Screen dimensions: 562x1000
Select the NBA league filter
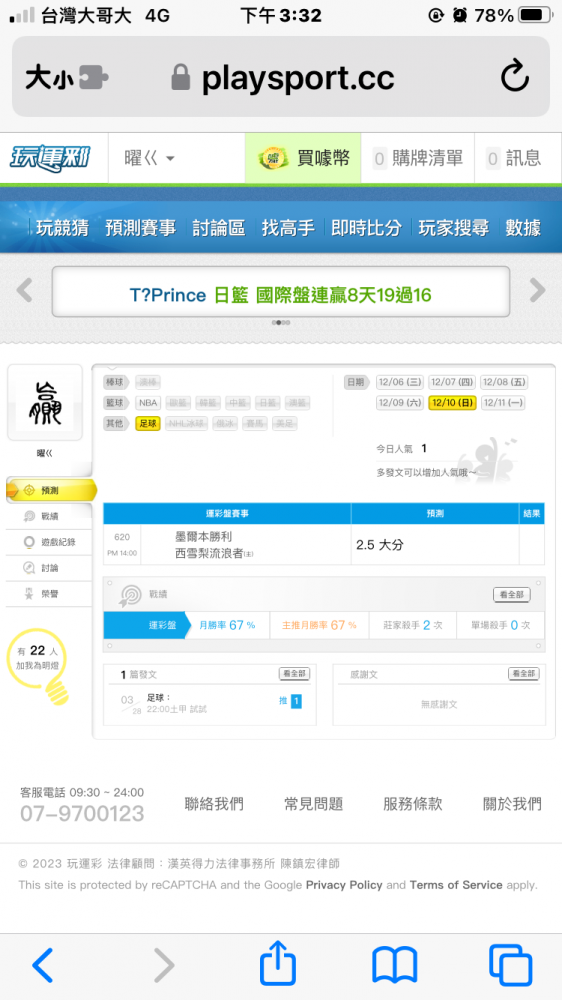coord(148,403)
